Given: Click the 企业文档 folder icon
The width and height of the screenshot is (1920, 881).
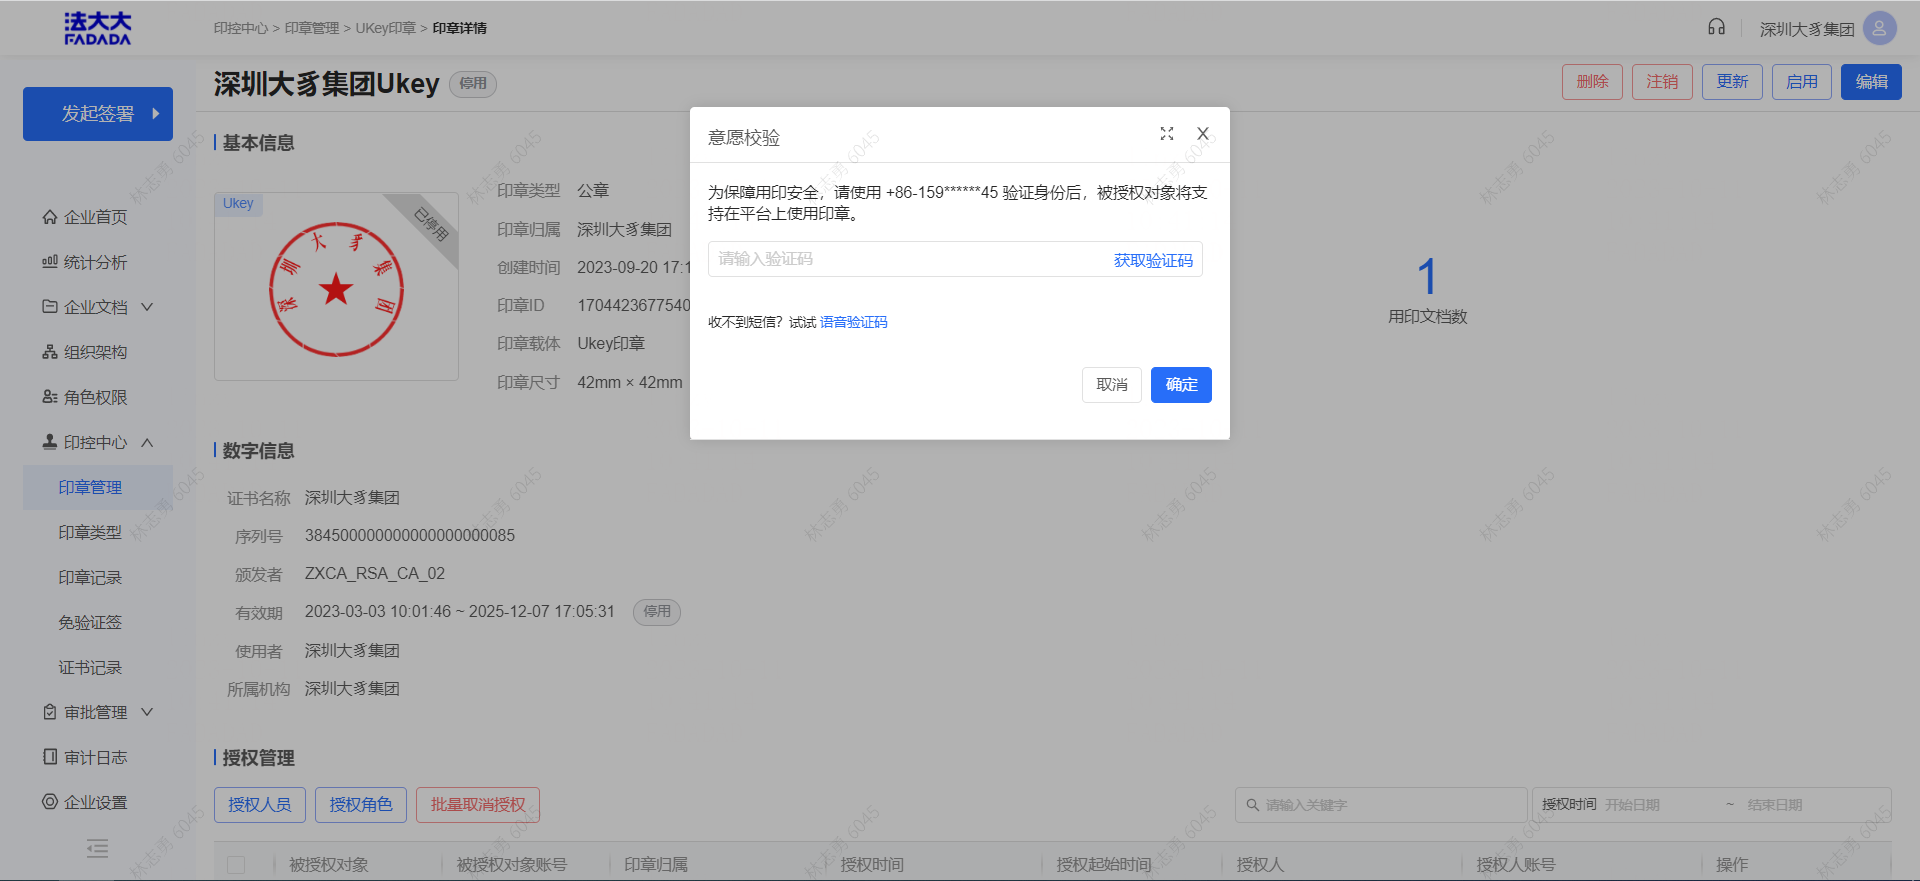Looking at the screenshot, I should tap(50, 307).
